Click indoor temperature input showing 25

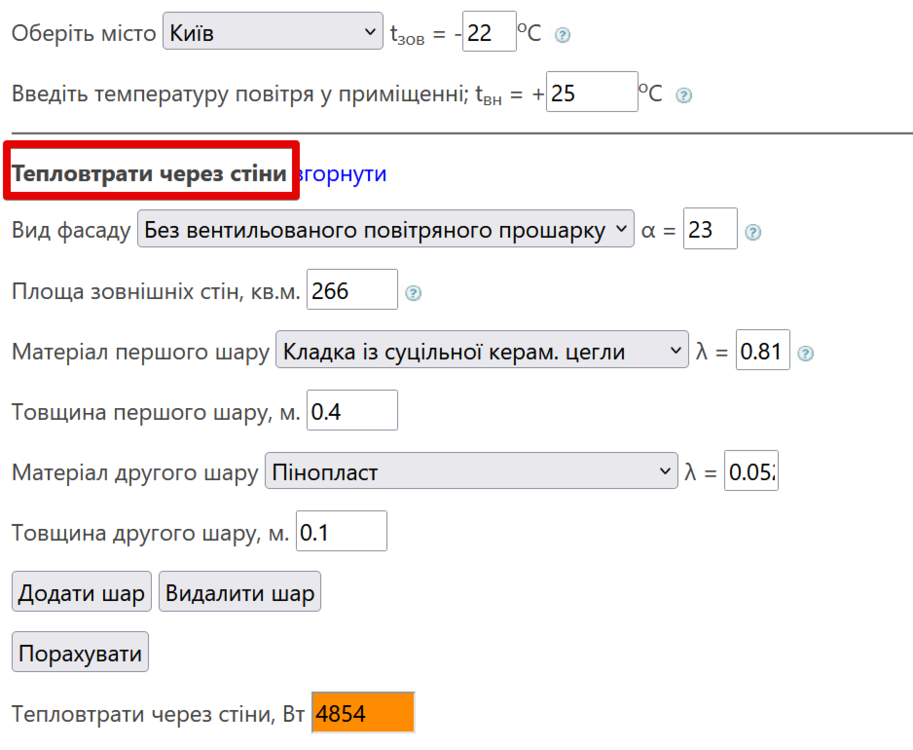(591, 94)
